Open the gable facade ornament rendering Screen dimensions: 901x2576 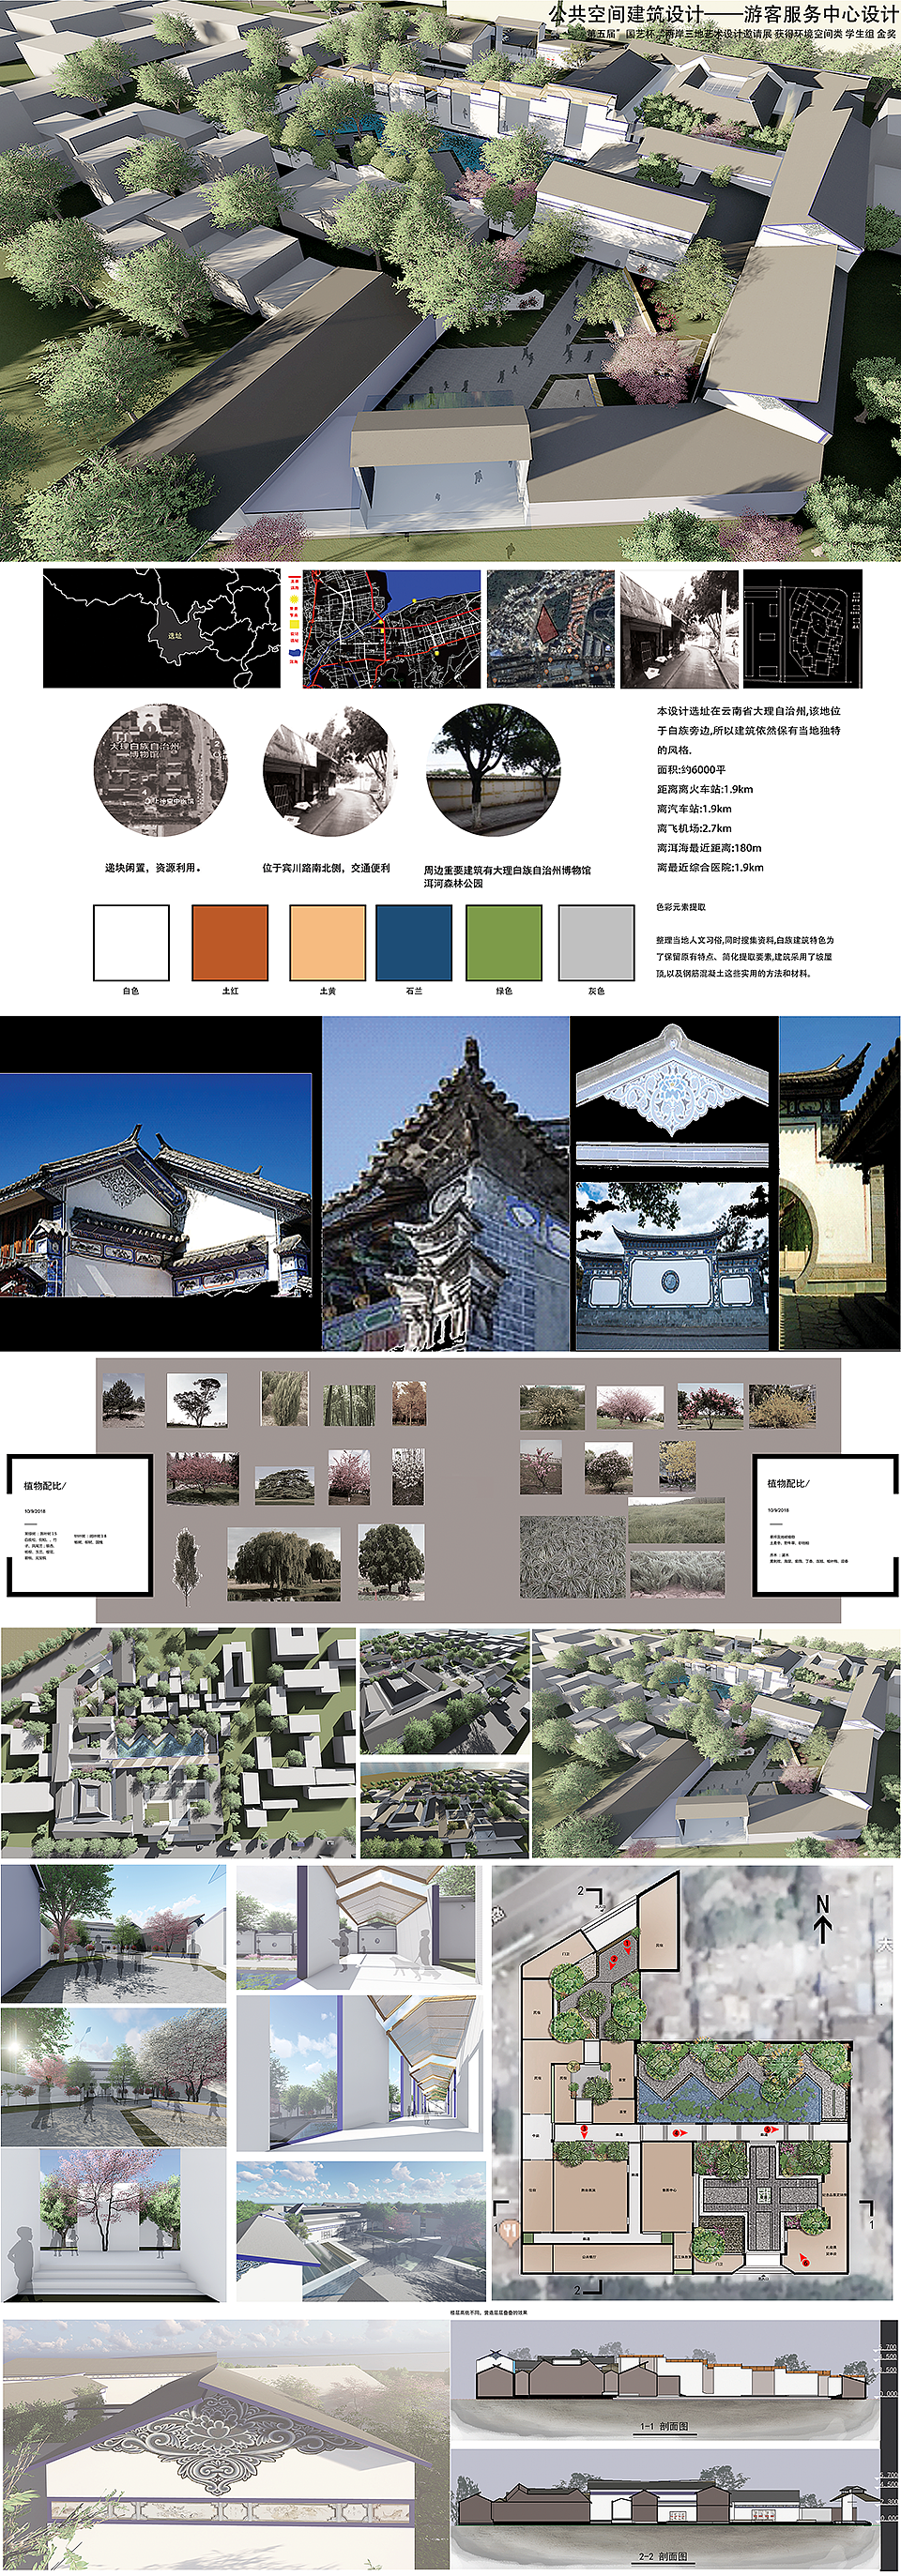coord(225,2445)
